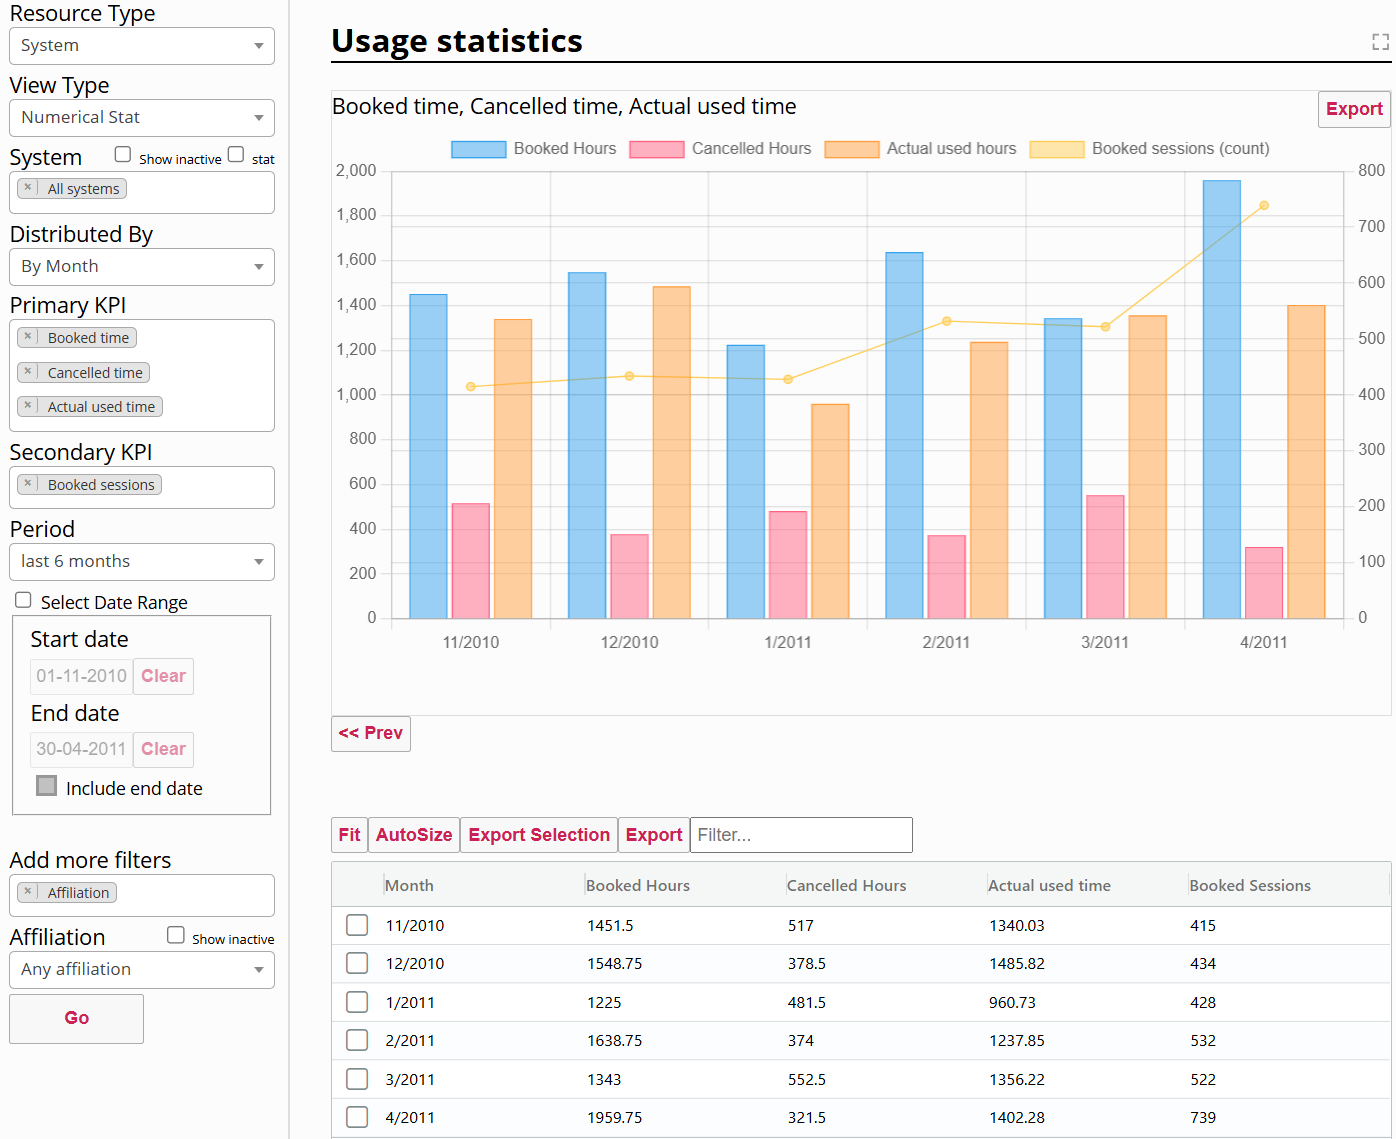Check the System show inactive box
1396x1139 pixels.
(123, 154)
